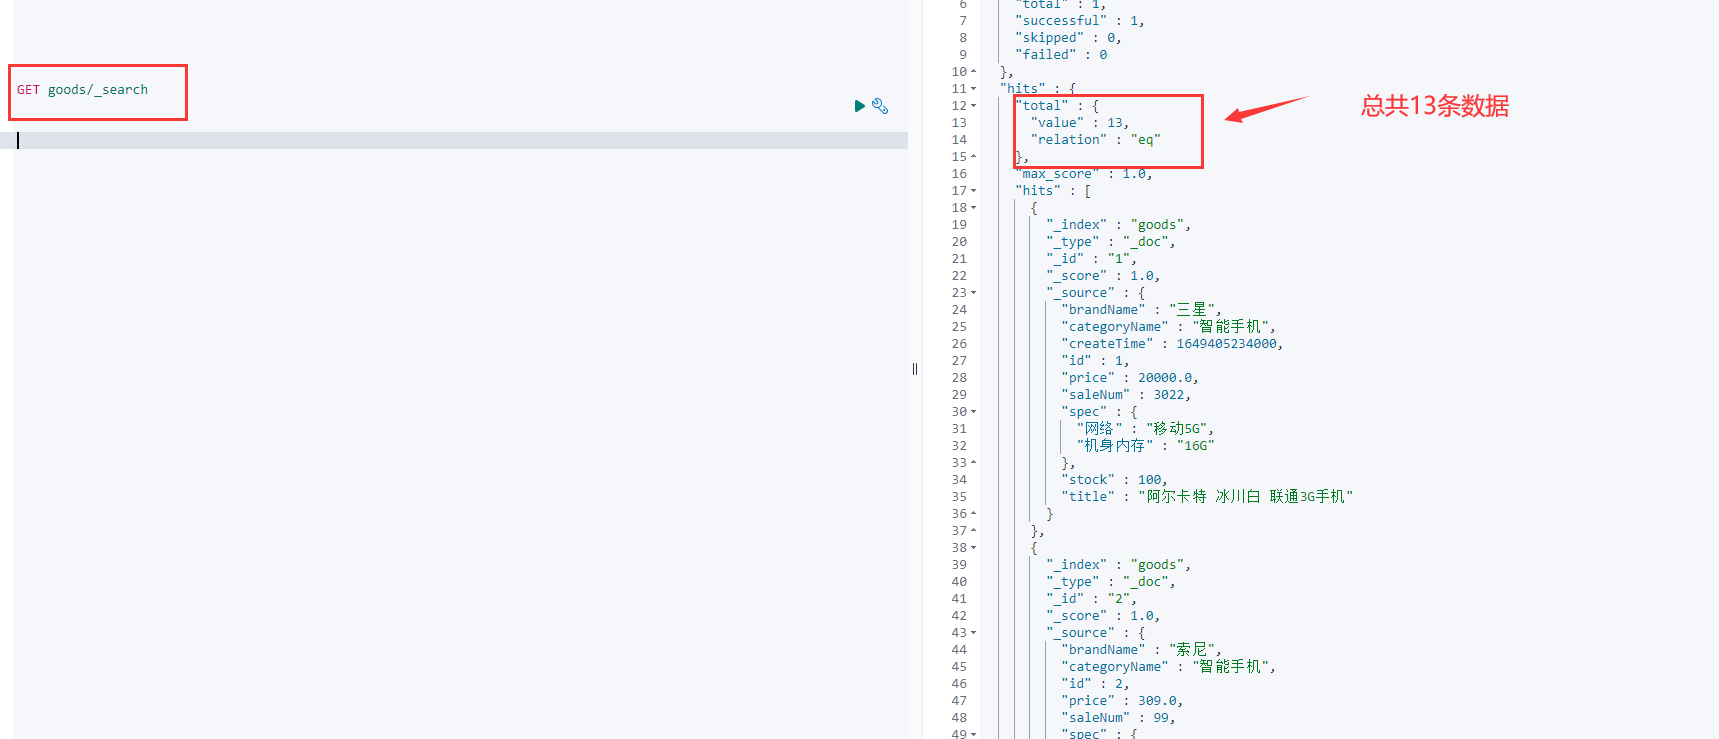Click "_index" : "goods" on line 19
1719x739 pixels.
[1119, 225]
